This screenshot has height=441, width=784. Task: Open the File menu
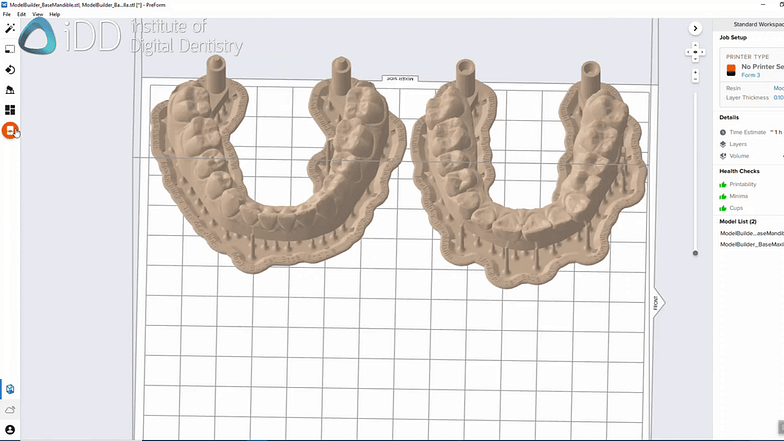tap(7, 15)
